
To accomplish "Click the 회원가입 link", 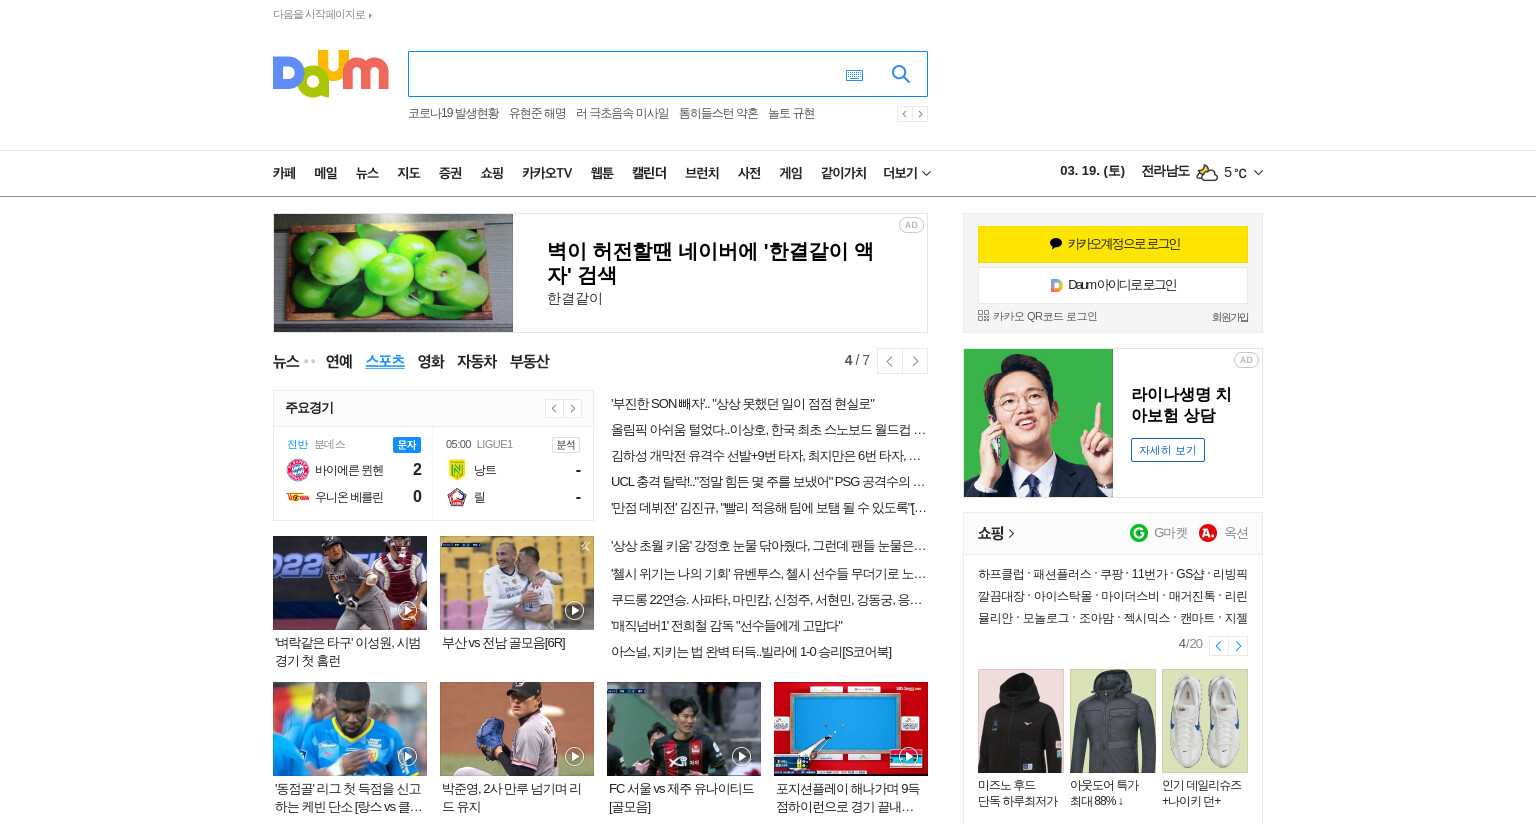I will click(1230, 317).
